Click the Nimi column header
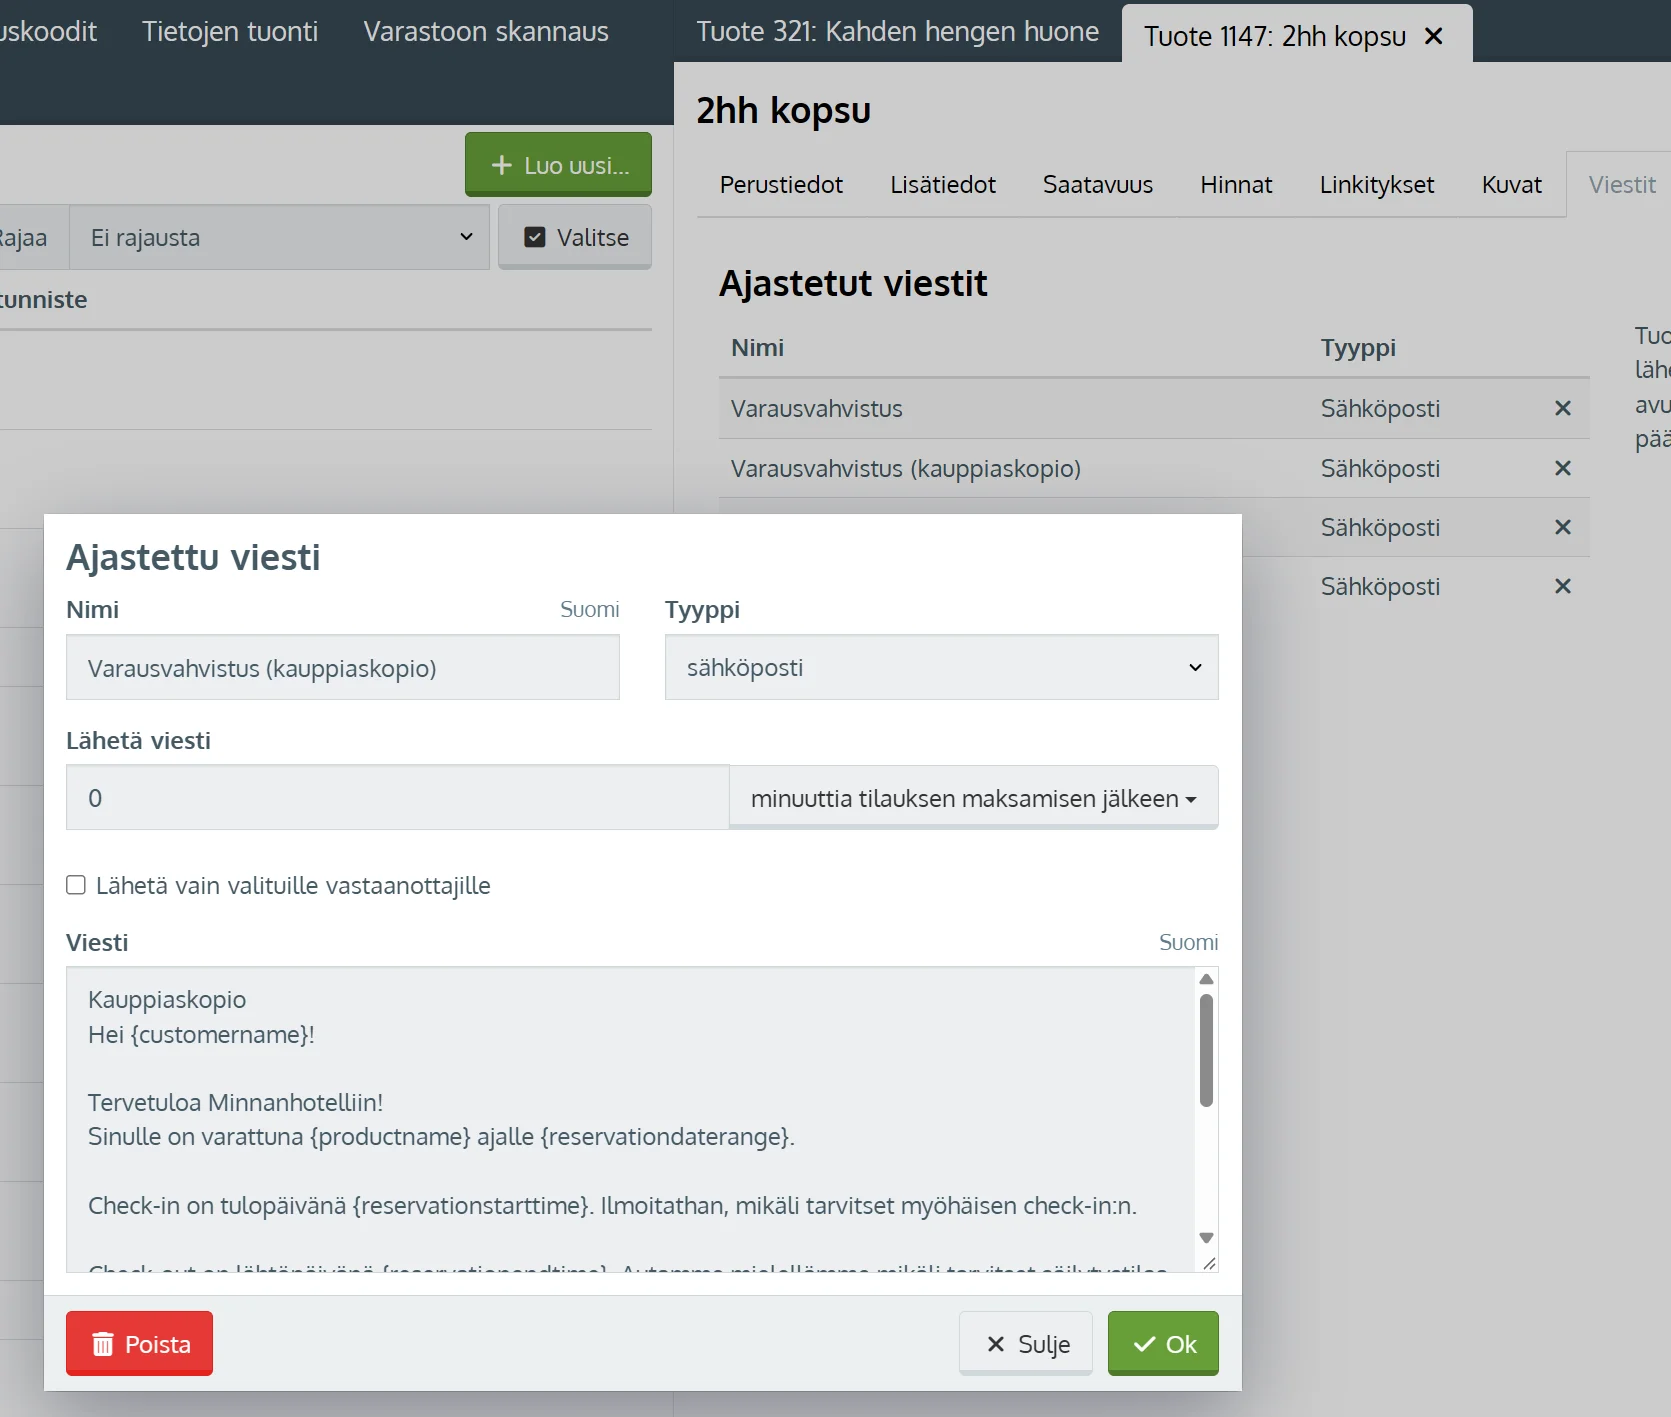The width and height of the screenshot is (1671, 1417). pyautogui.click(x=757, y=348)
